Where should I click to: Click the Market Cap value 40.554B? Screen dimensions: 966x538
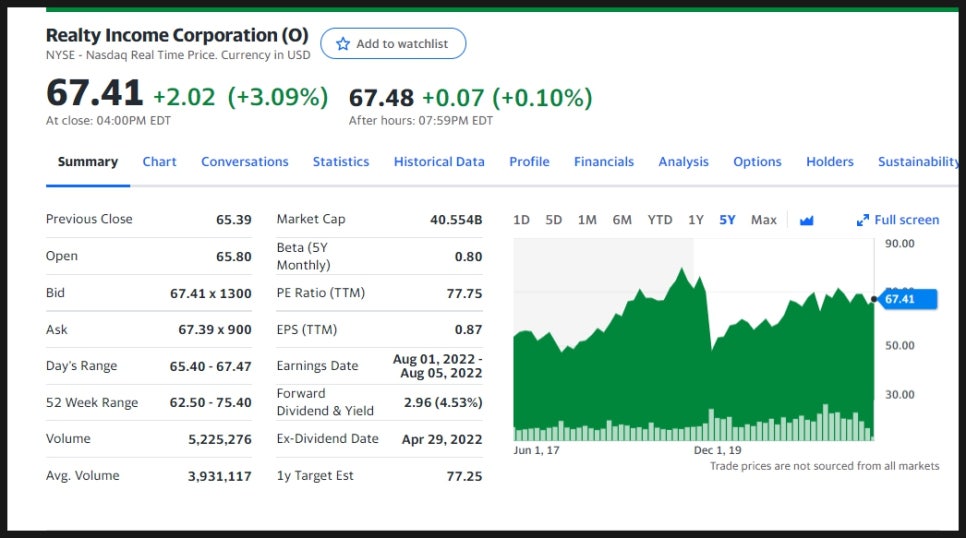(456, 219)
